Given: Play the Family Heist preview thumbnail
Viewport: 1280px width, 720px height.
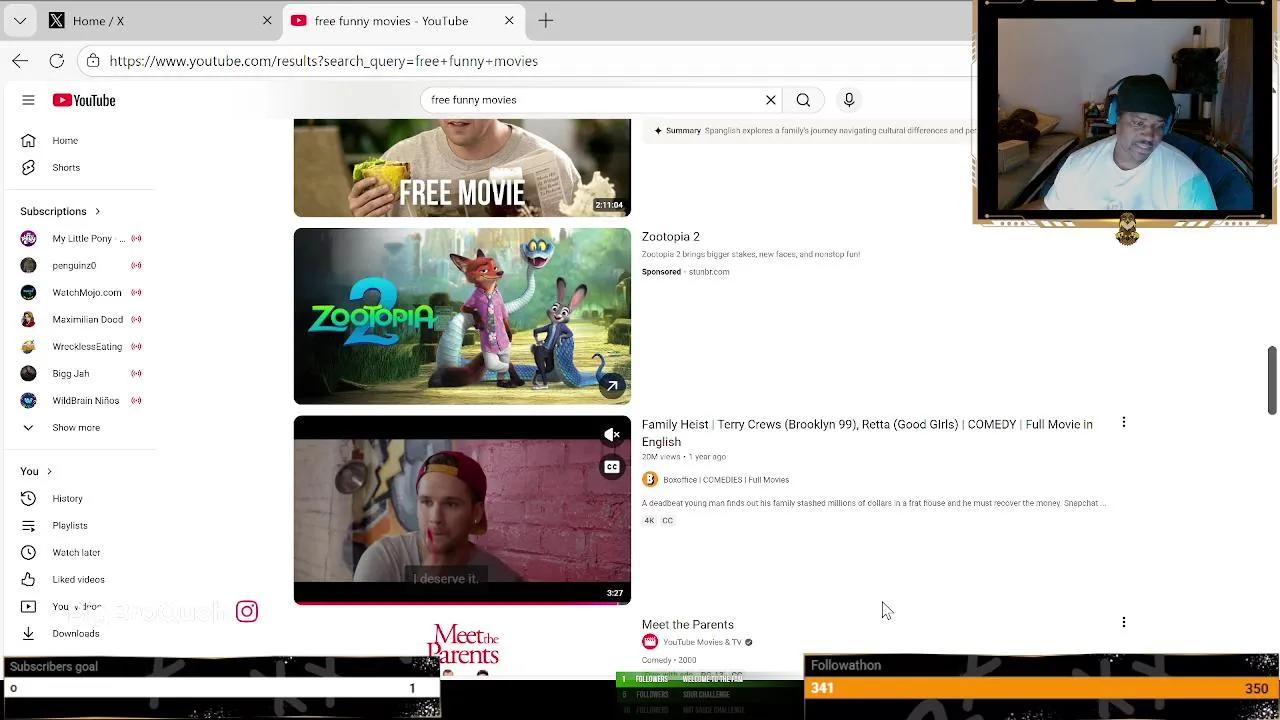Looking at the screenshot, I should click(x=462, y=510).
